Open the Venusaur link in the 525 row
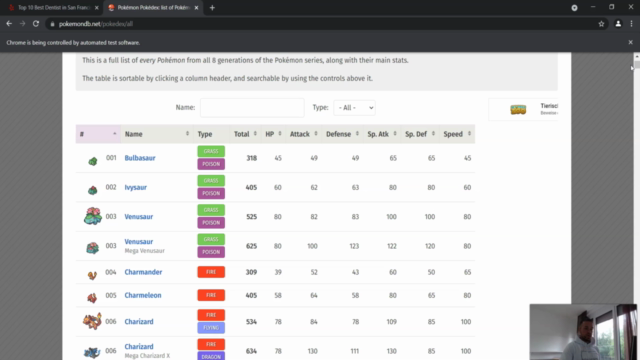The height and width of the screenshot is (360, 640). click(x=139, y=217)
